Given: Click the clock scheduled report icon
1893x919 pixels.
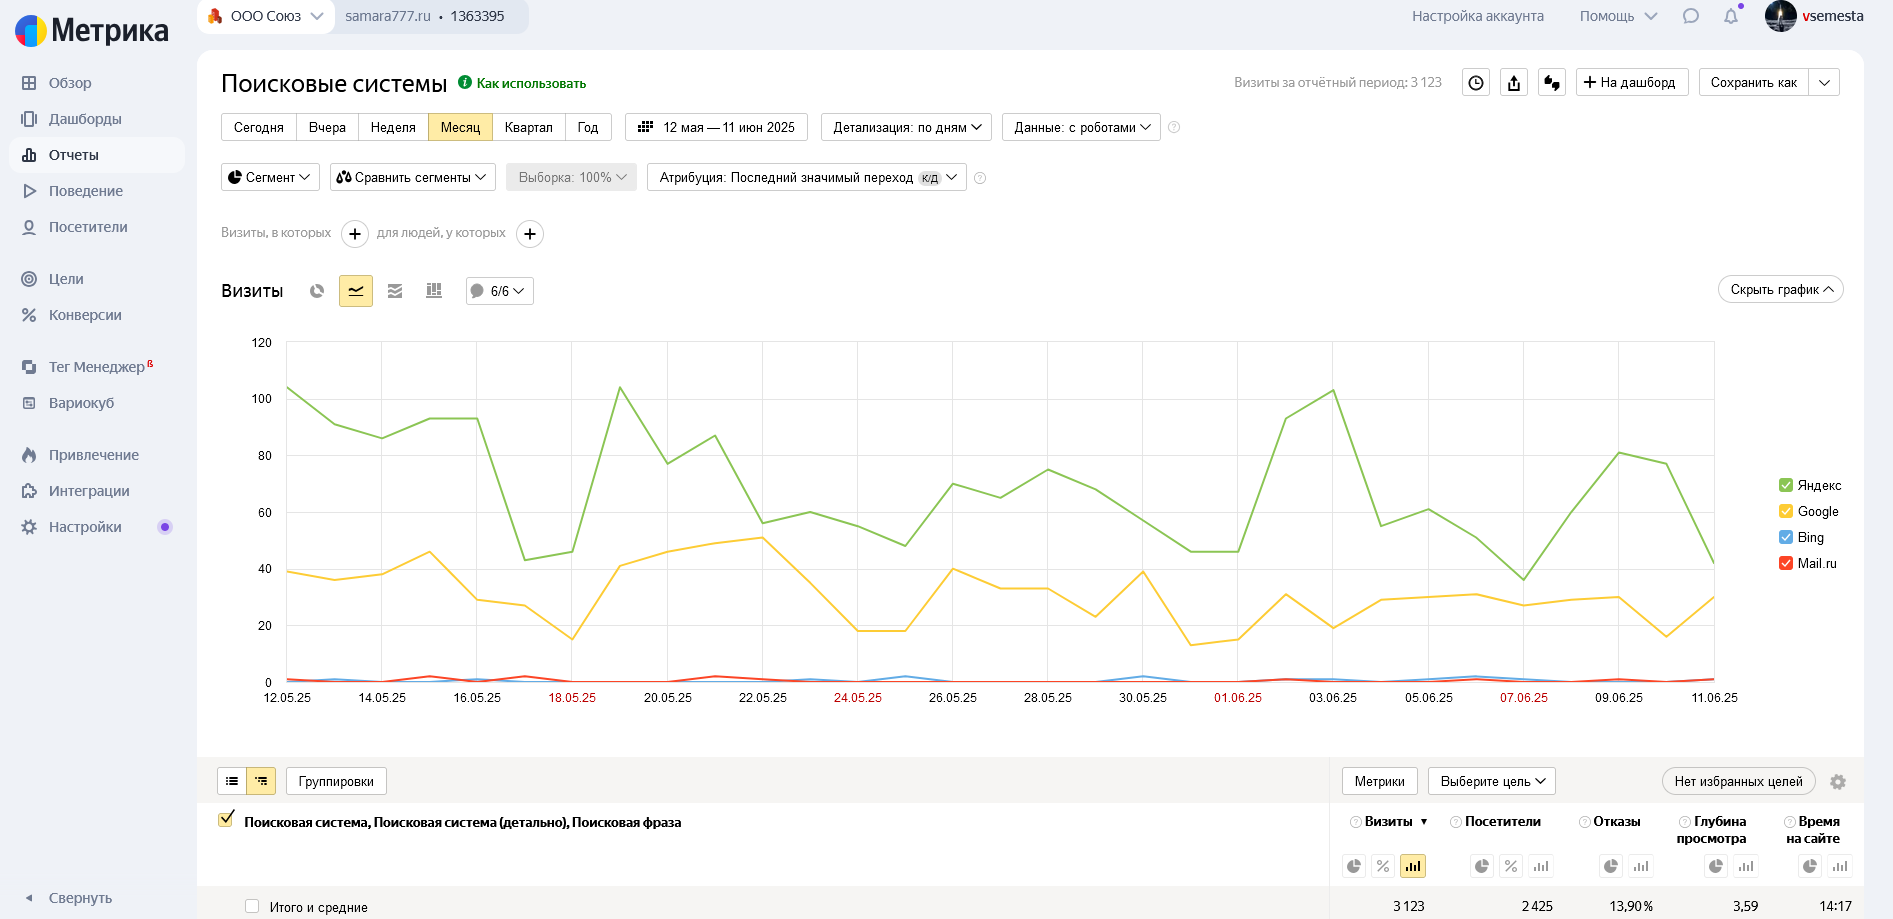Looking at the screenshot, I should click(x=1476, y=83).
